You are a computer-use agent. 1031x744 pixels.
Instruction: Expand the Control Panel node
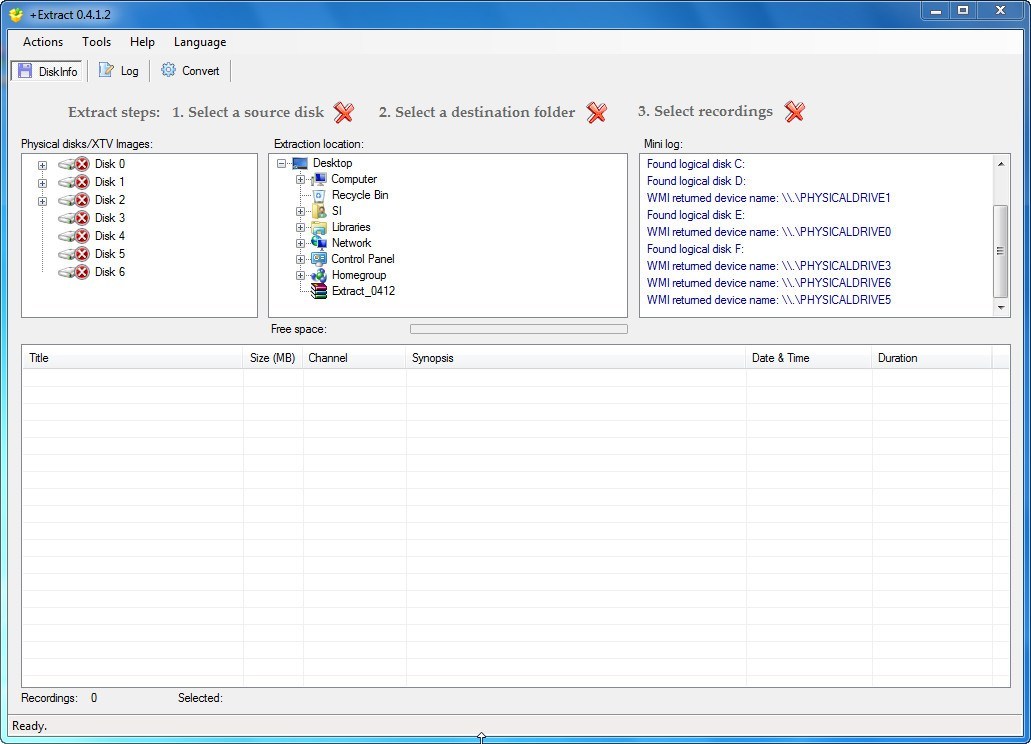click(300, 259)
